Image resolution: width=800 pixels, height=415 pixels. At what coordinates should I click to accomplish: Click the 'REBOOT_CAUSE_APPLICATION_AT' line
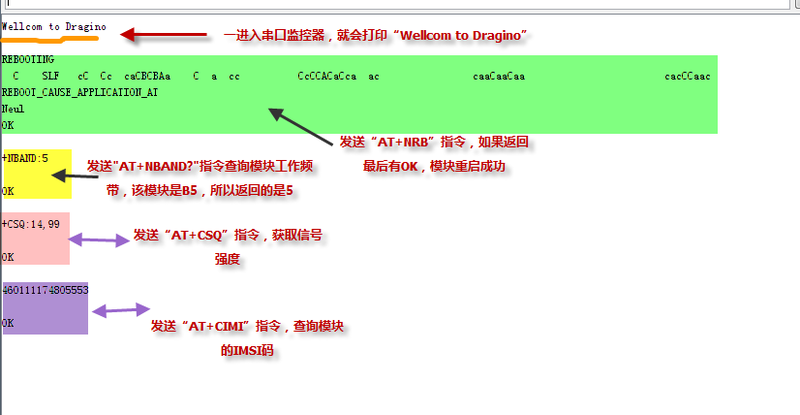click(80, 92)
